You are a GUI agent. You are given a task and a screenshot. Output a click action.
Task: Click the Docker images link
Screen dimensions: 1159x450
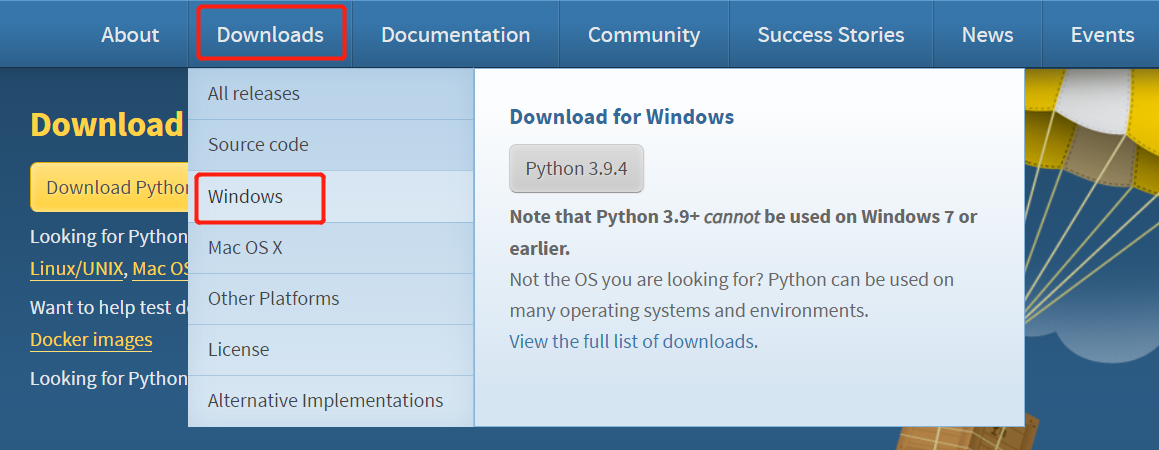tap(91, 340)
